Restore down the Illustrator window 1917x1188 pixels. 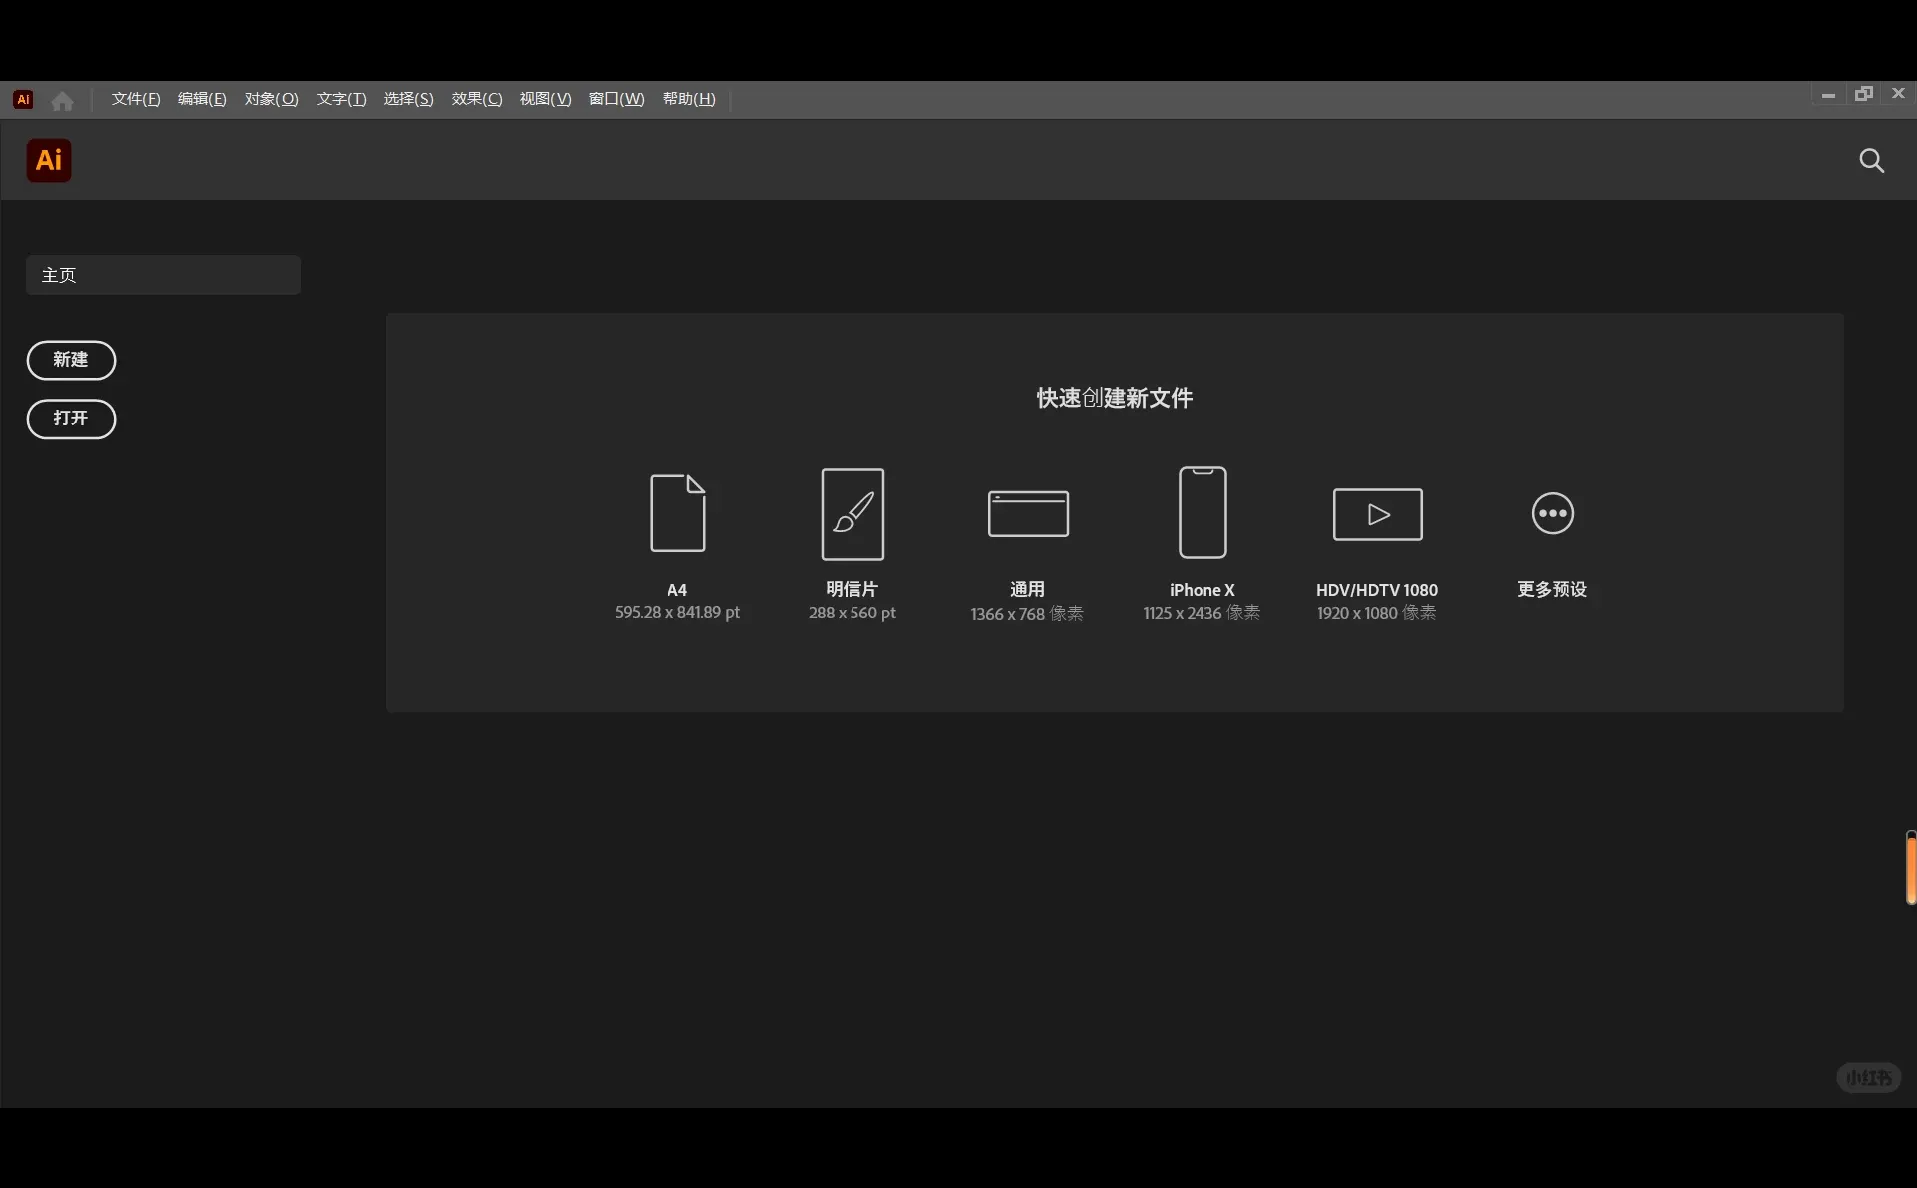[1864, 94]
